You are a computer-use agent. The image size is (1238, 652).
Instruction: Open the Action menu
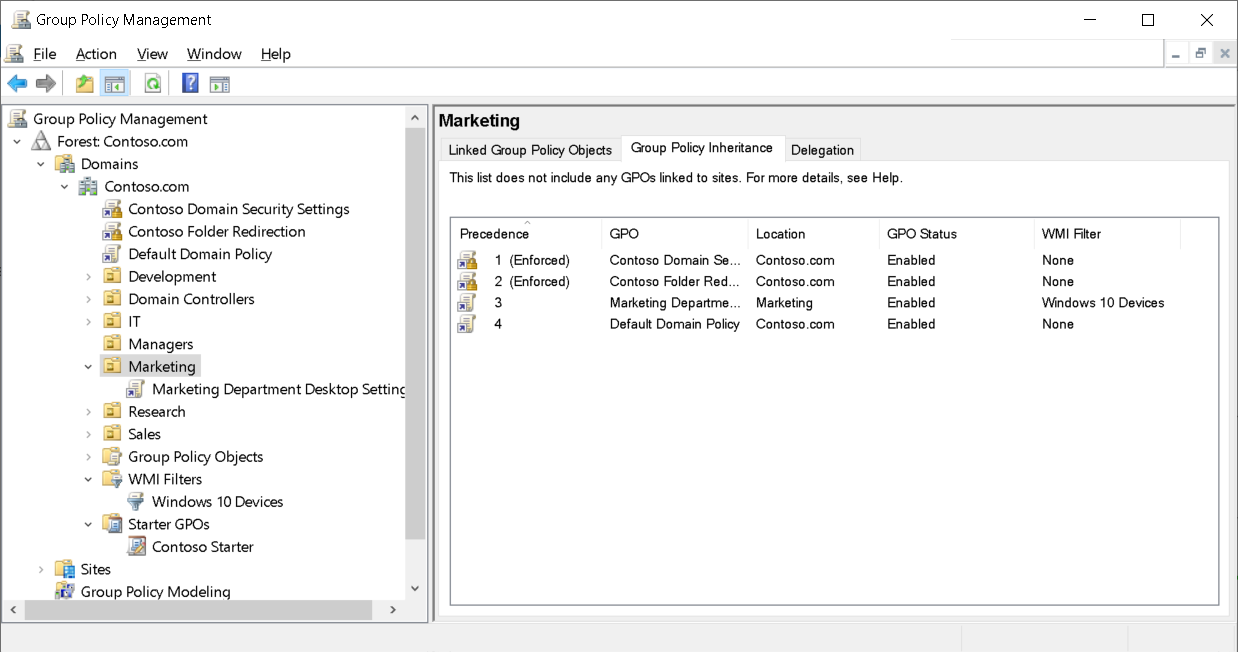pos(95,53)
